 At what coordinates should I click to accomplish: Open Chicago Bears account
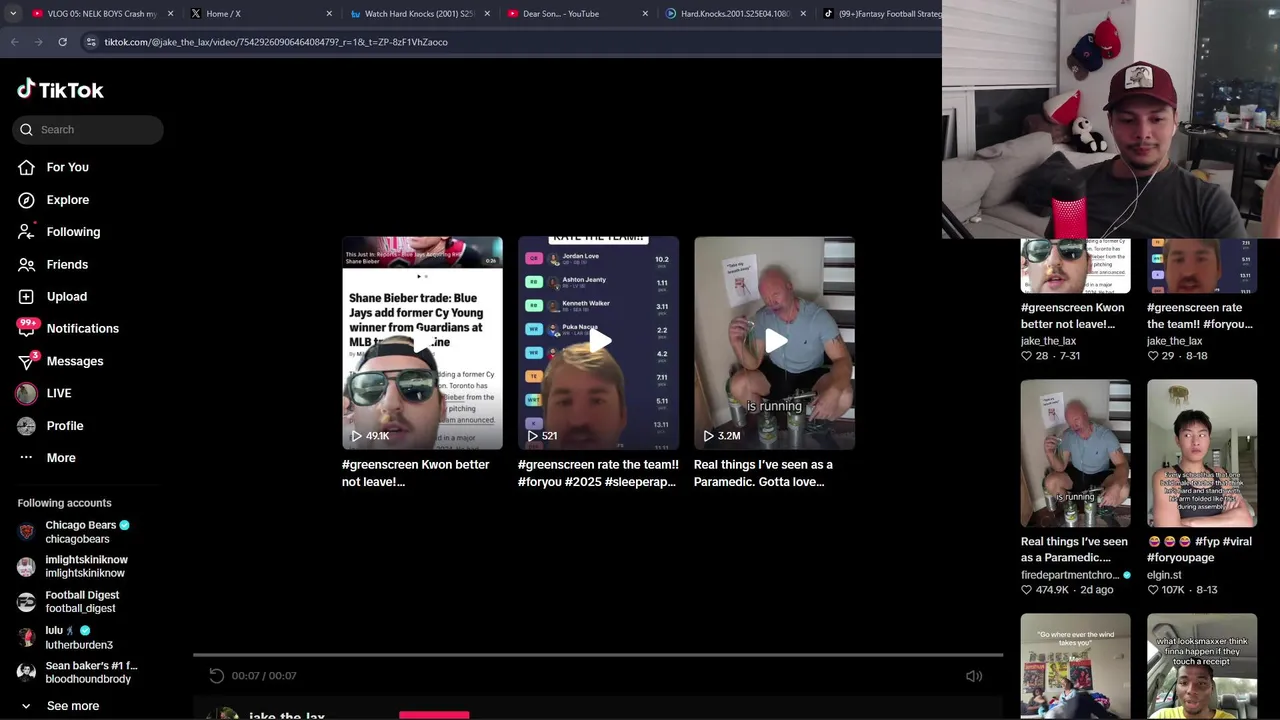click(80, 532)
